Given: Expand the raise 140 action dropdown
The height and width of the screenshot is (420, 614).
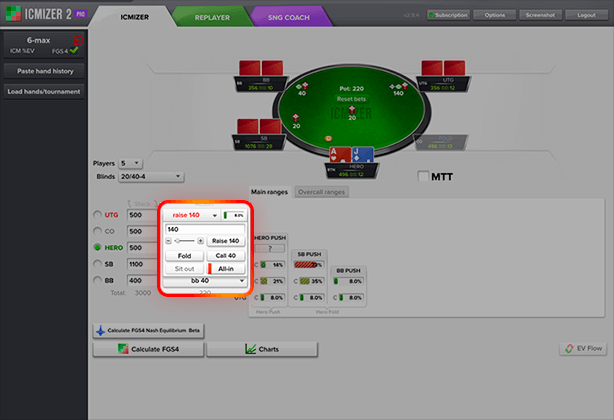Looking at the screenshot, I should point(191,215).
